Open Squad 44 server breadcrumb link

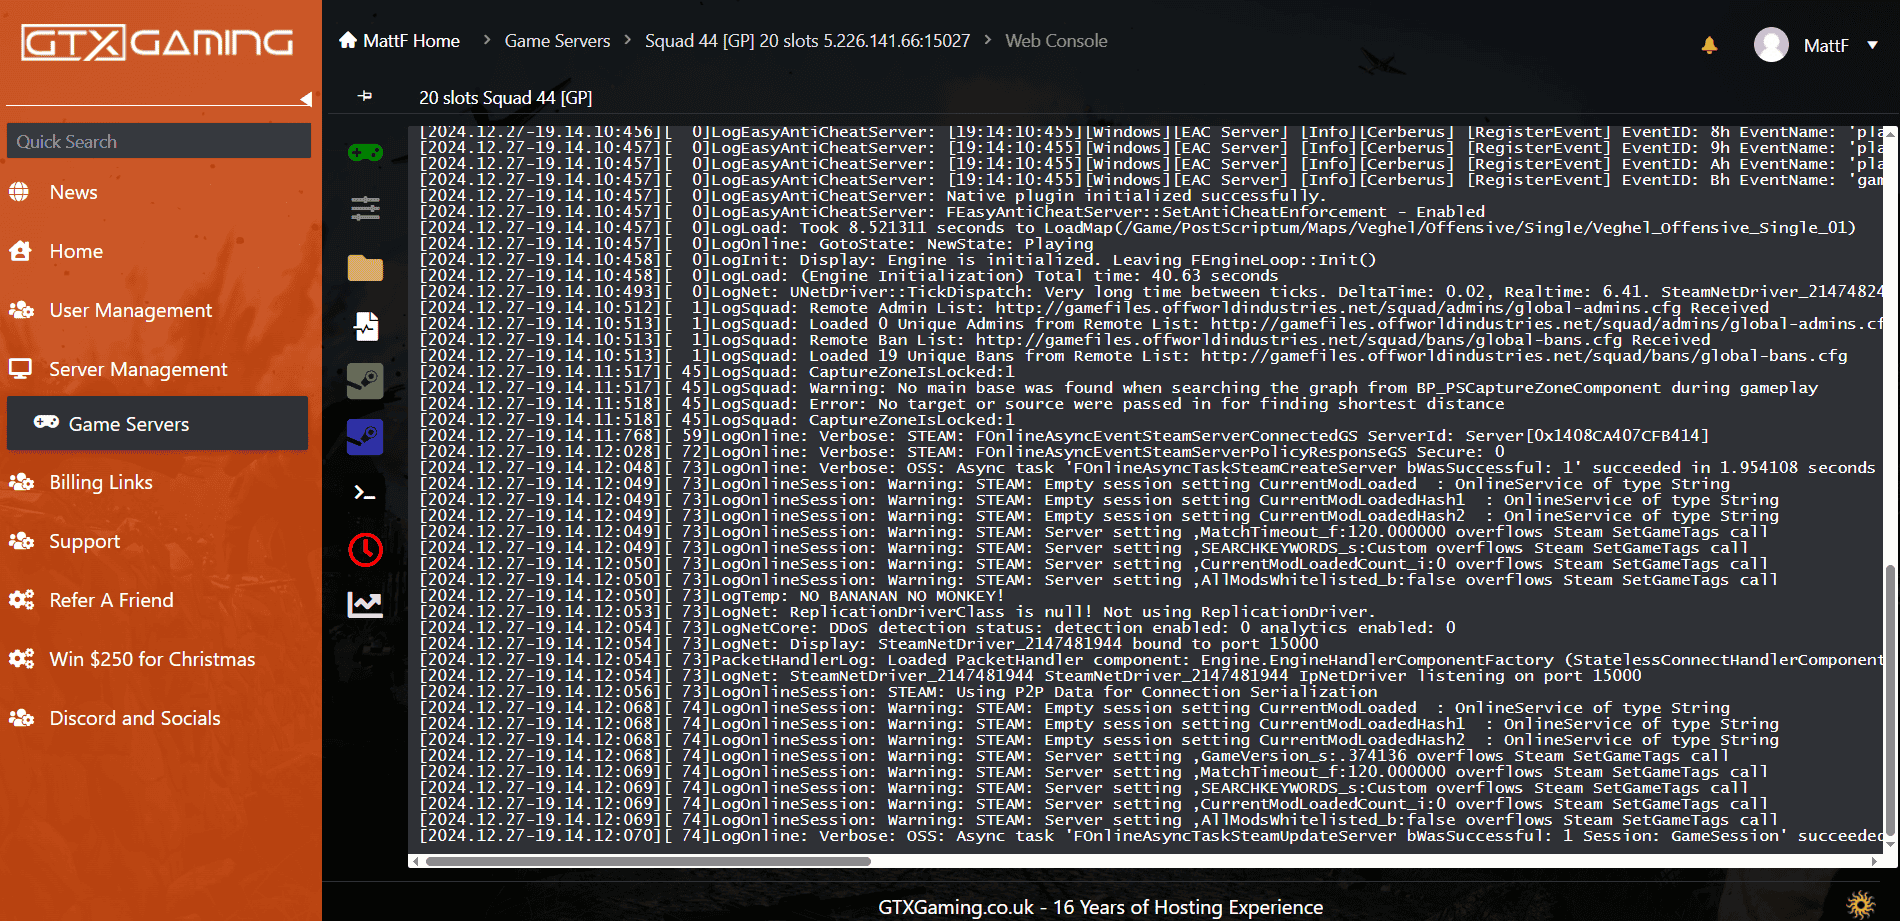pyautogui.click(x=807, y=41)
